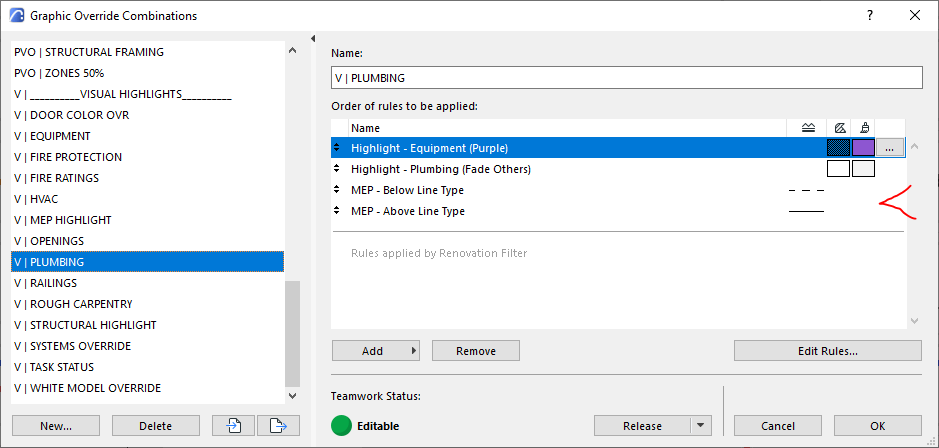
Task: Click the import combinations icon button
Action: (x=234, y=426)
